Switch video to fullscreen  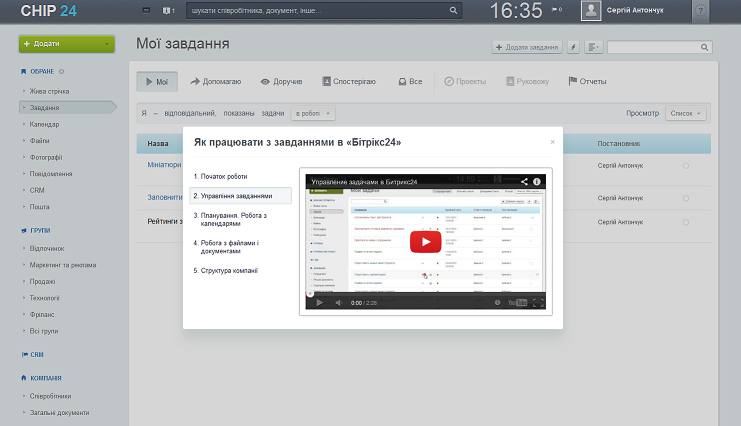pos(538,303)
